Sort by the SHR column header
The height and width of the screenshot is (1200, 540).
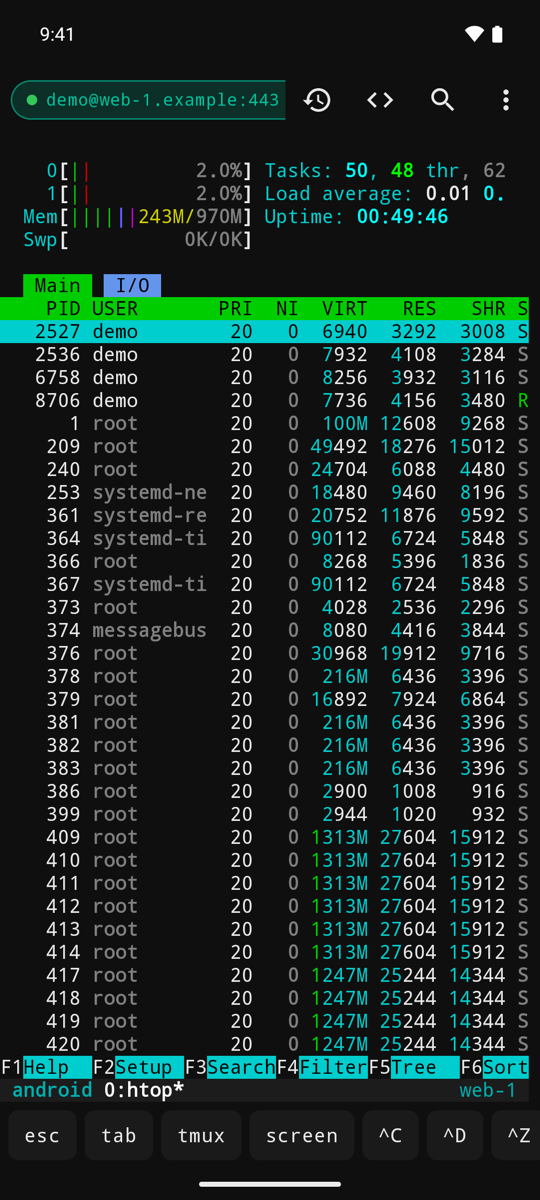(489, 309)
